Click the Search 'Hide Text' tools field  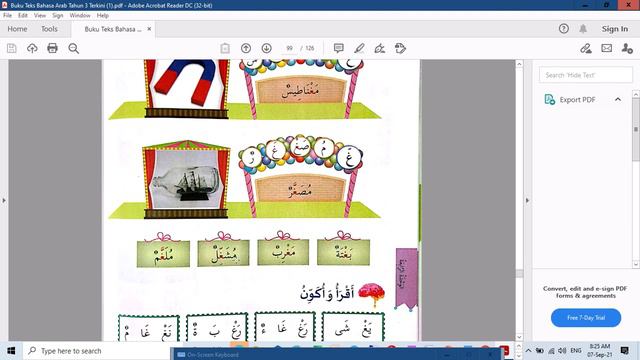click(x=586, y=75)
